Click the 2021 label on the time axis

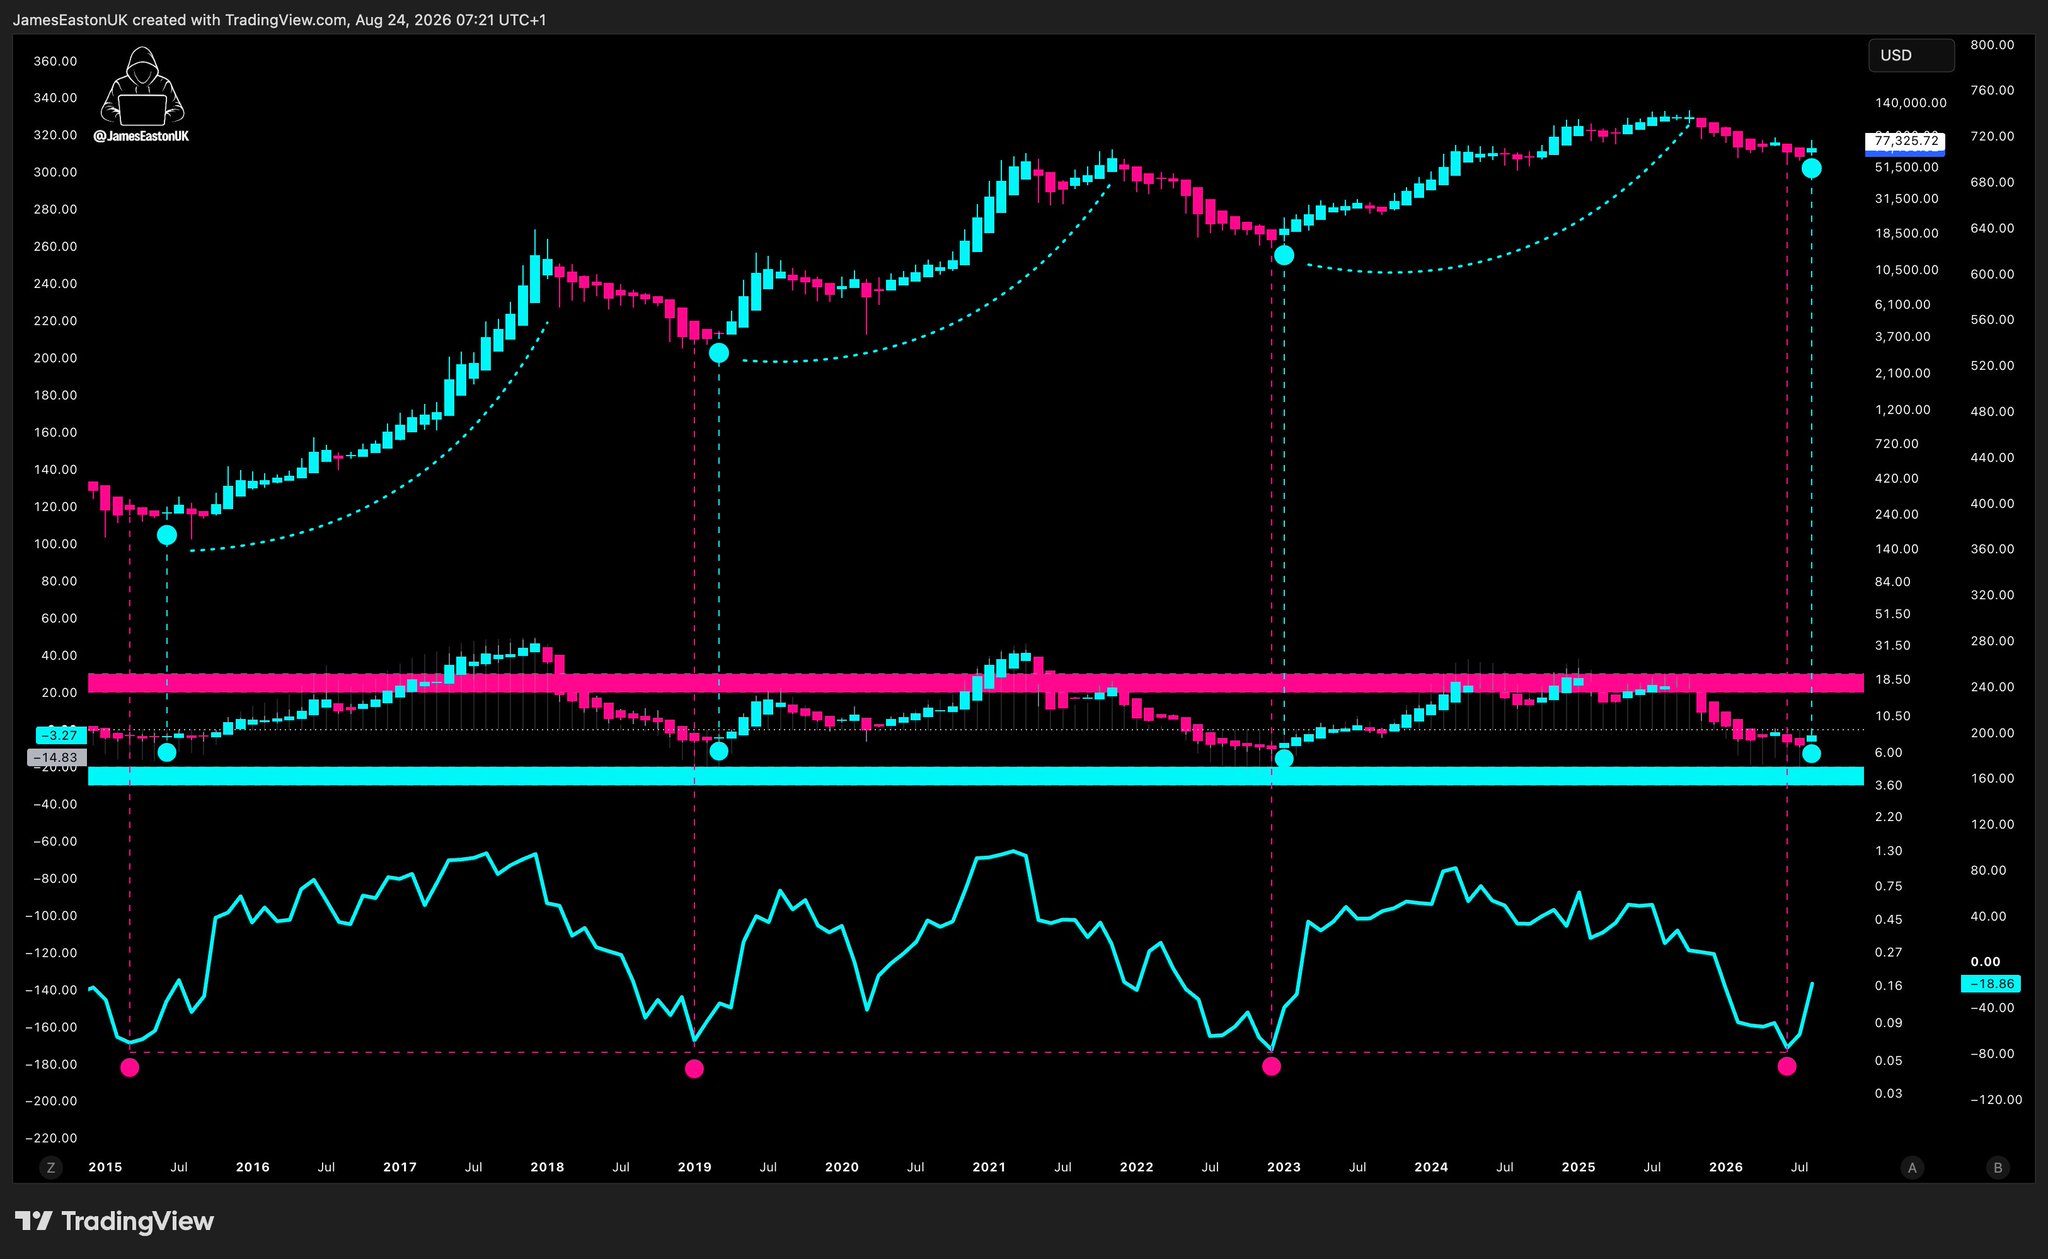click(989, 1167)
